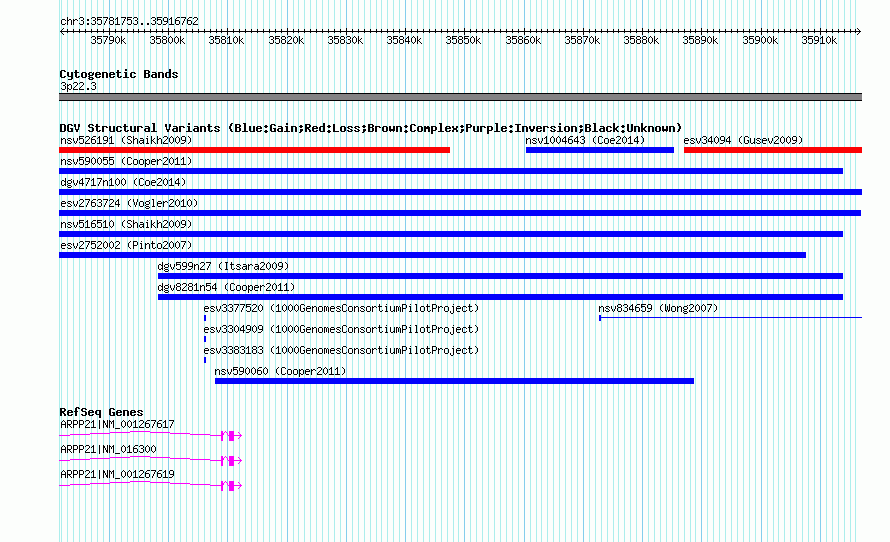Open the DGV Structural Variants track title

pyautogui.click(x=371, y=128)
